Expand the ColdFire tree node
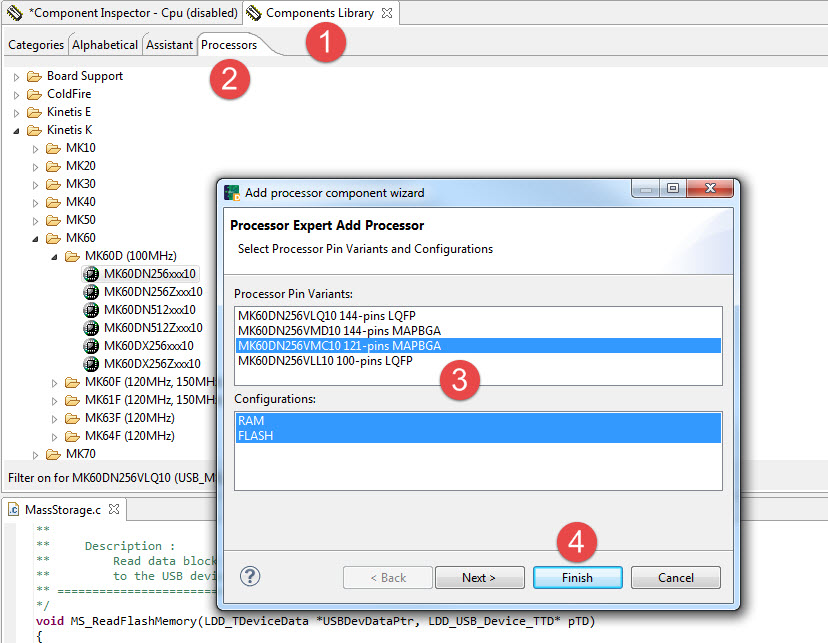 (x=16, y=95)
